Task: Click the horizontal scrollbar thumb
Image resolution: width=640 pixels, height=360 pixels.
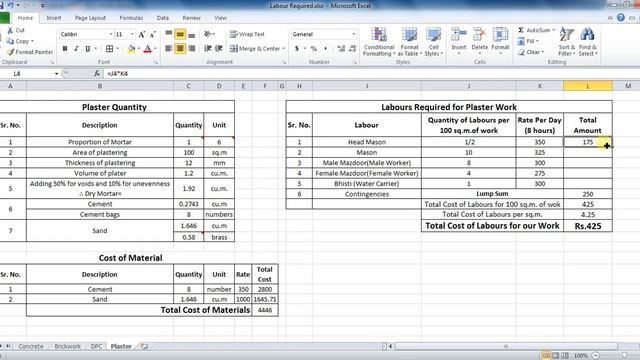Action: [x=506, y=347]
